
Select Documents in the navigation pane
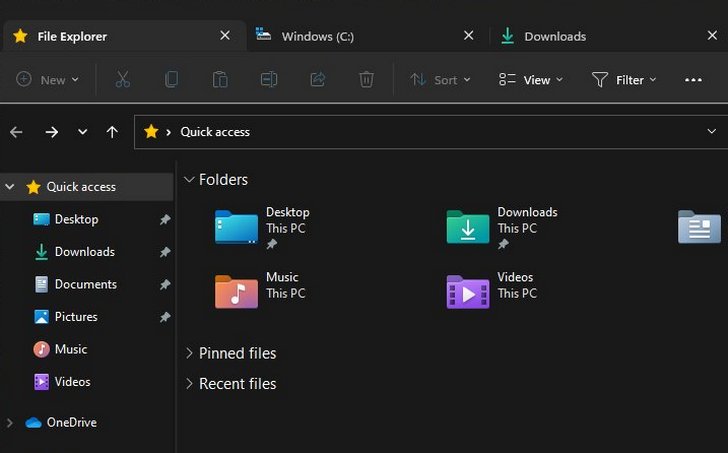tap(86, 284)
